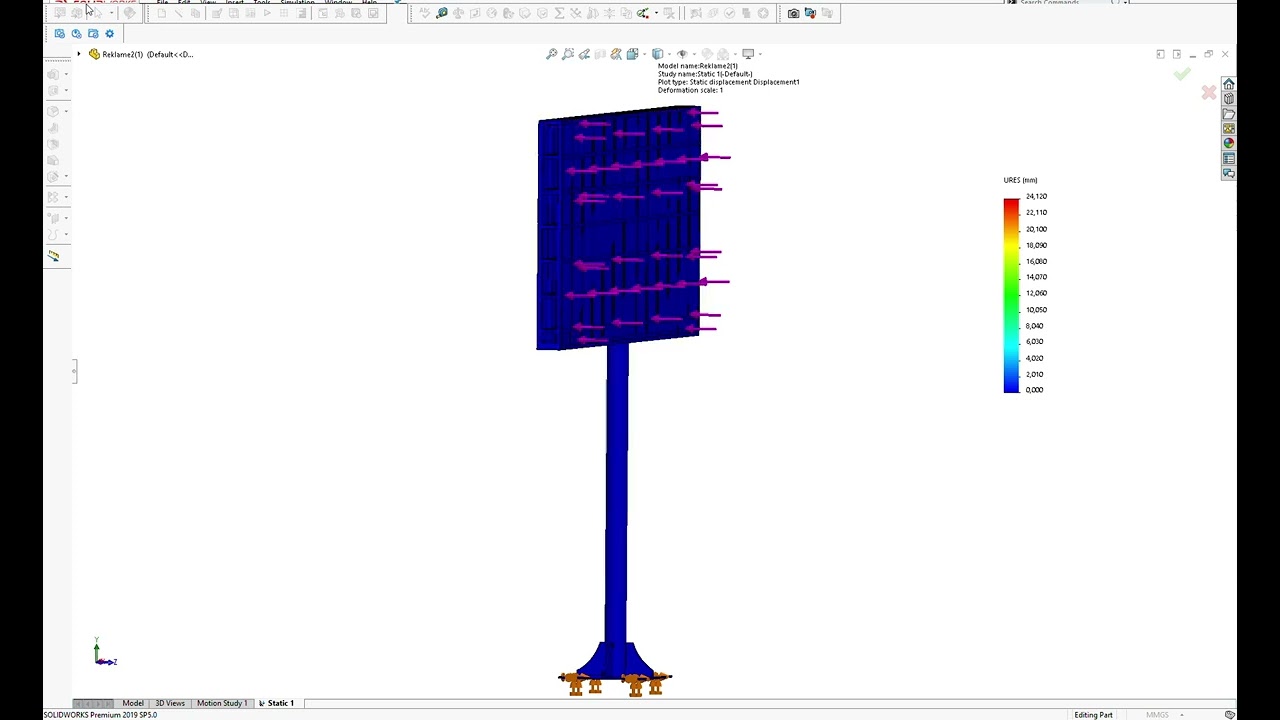Open the Design Library task pane icon
The width and height of the screenshot is (1280, 720).
[1229, 99]
